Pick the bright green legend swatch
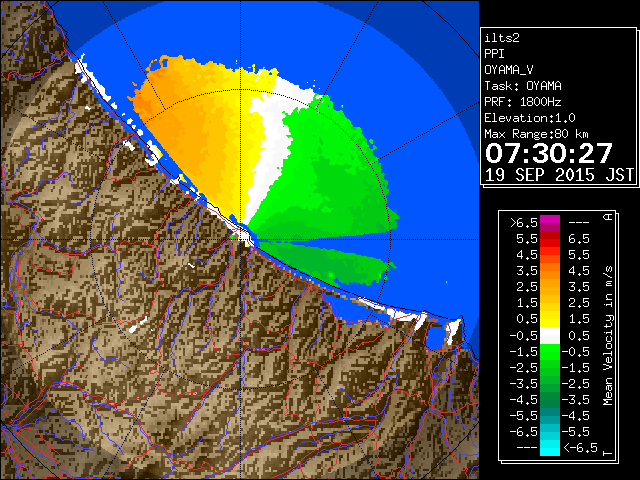This screenshot has height=480, width=640. coord(550,352)
